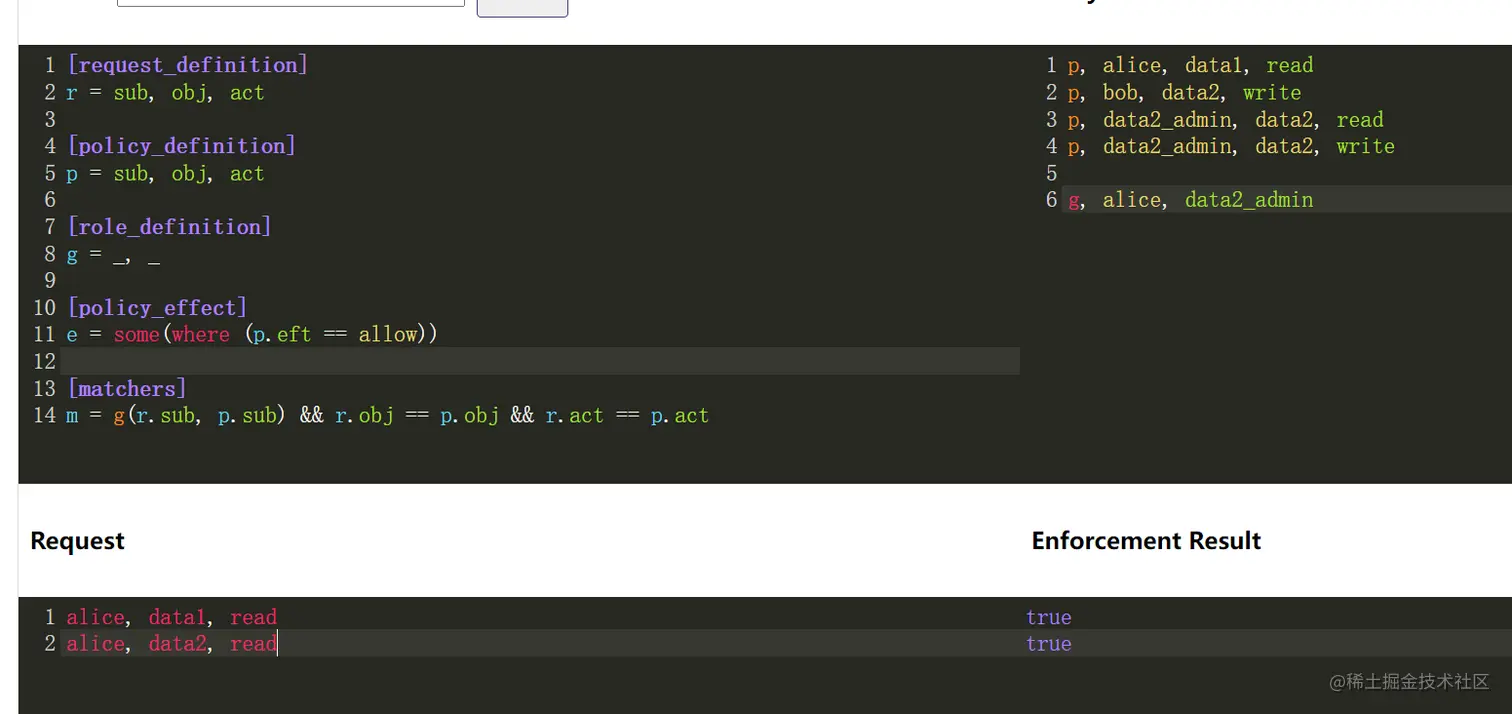Click the [role_definition] header line
The image size is (1512, 714).
click(169, 228)
